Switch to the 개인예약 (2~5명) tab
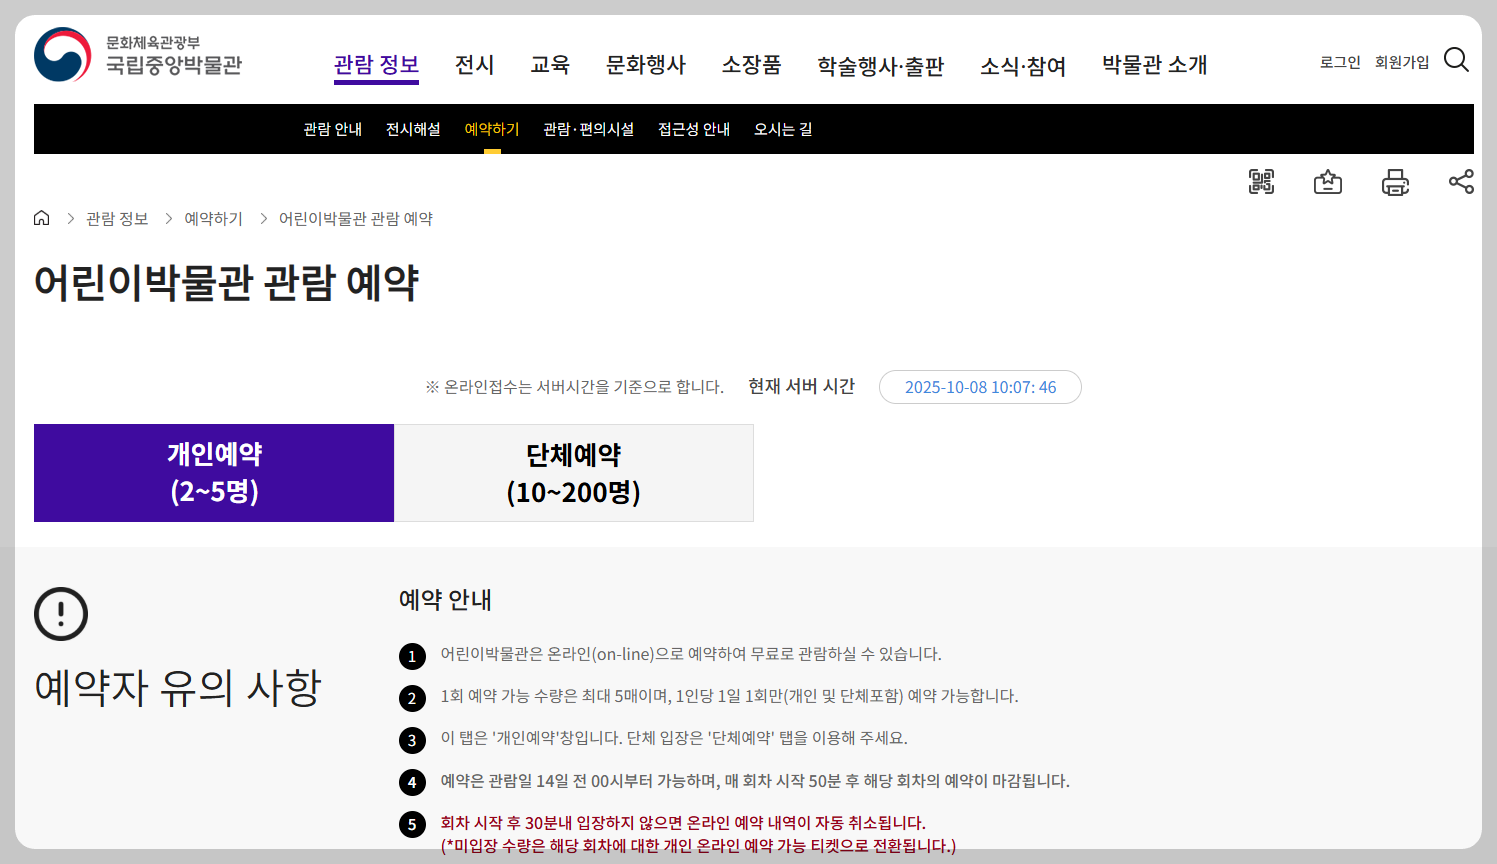Image resolution: width=1497 pixels, height=864 pixels. click(213, 472)
